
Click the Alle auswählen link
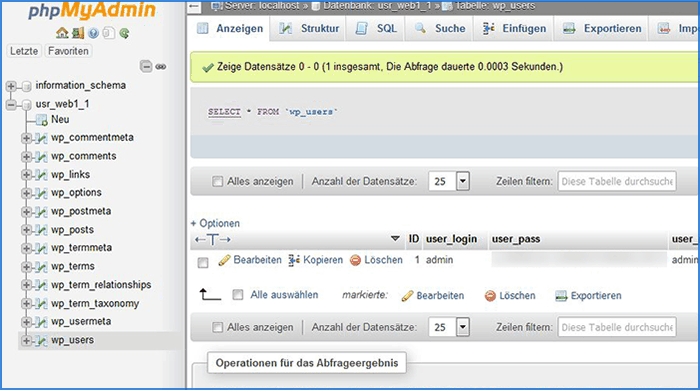click(x=284, y=295)
